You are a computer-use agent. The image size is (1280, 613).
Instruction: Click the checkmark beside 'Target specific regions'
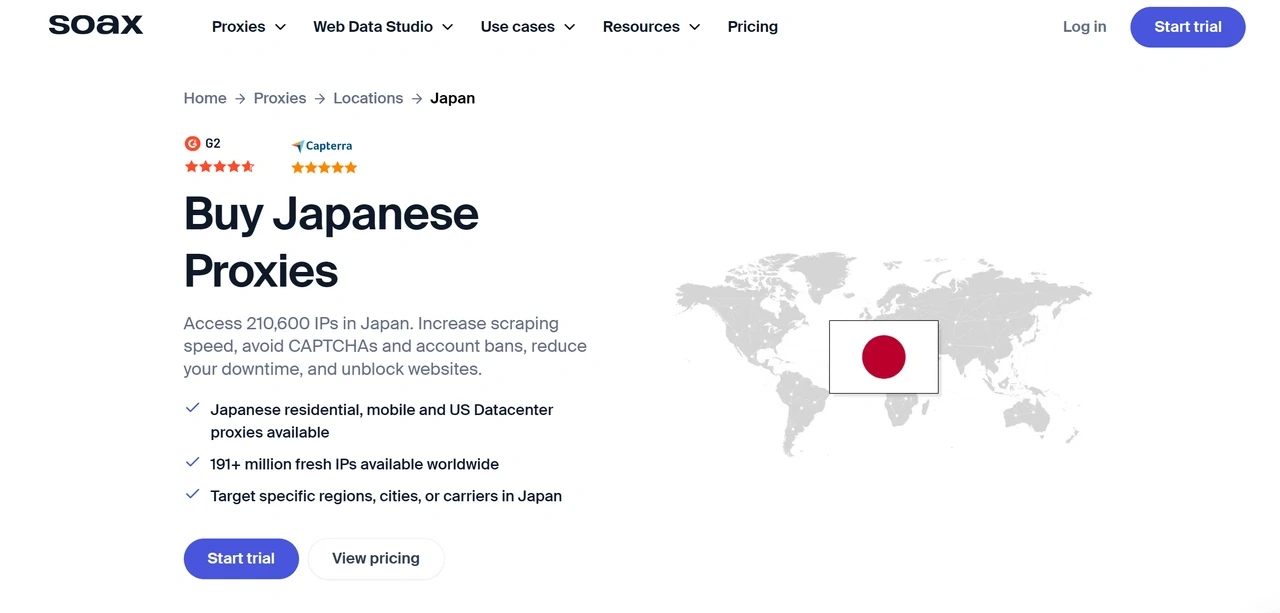(x=192, y=494)
